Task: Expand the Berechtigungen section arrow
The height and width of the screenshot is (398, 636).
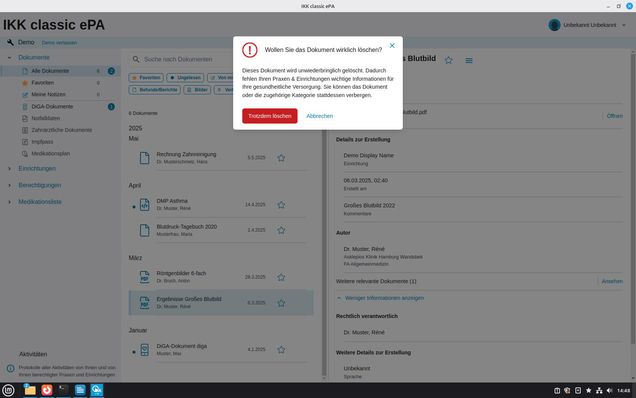Action: [10, 185]
